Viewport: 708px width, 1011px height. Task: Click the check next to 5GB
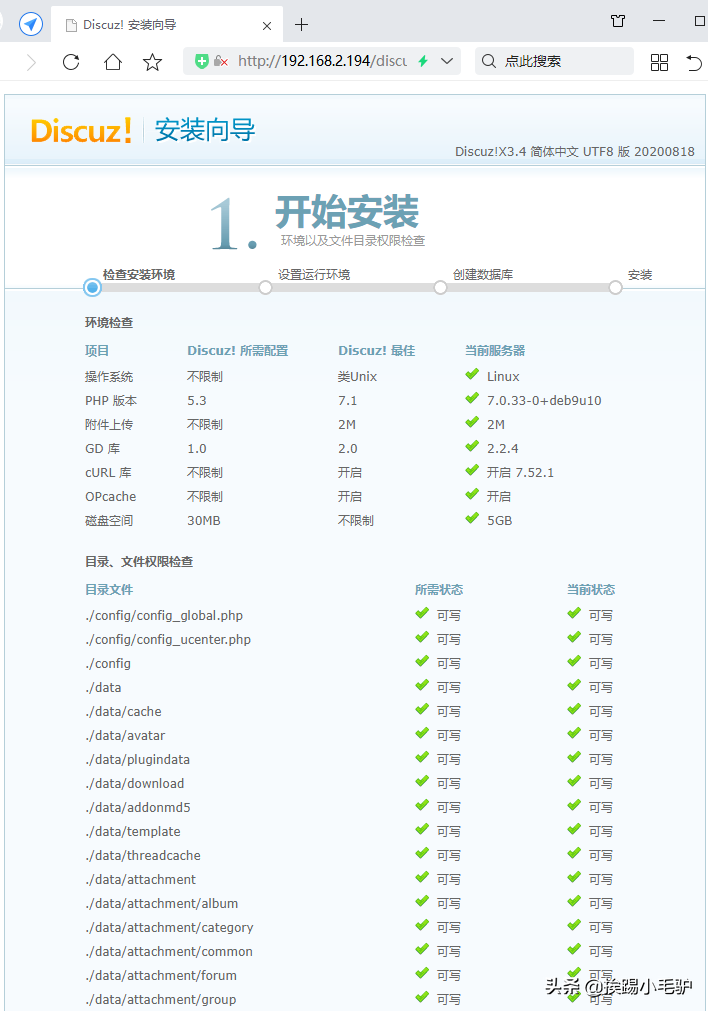472,518
